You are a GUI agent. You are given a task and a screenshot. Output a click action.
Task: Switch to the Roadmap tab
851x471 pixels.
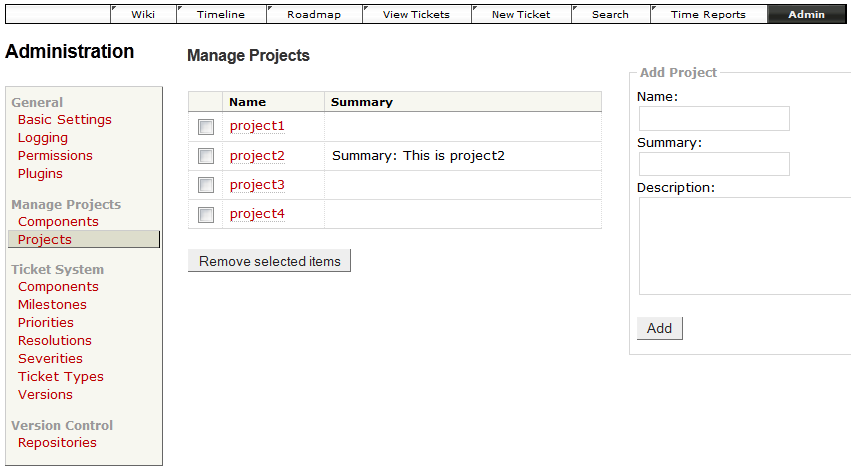click(x=313, y=14)
